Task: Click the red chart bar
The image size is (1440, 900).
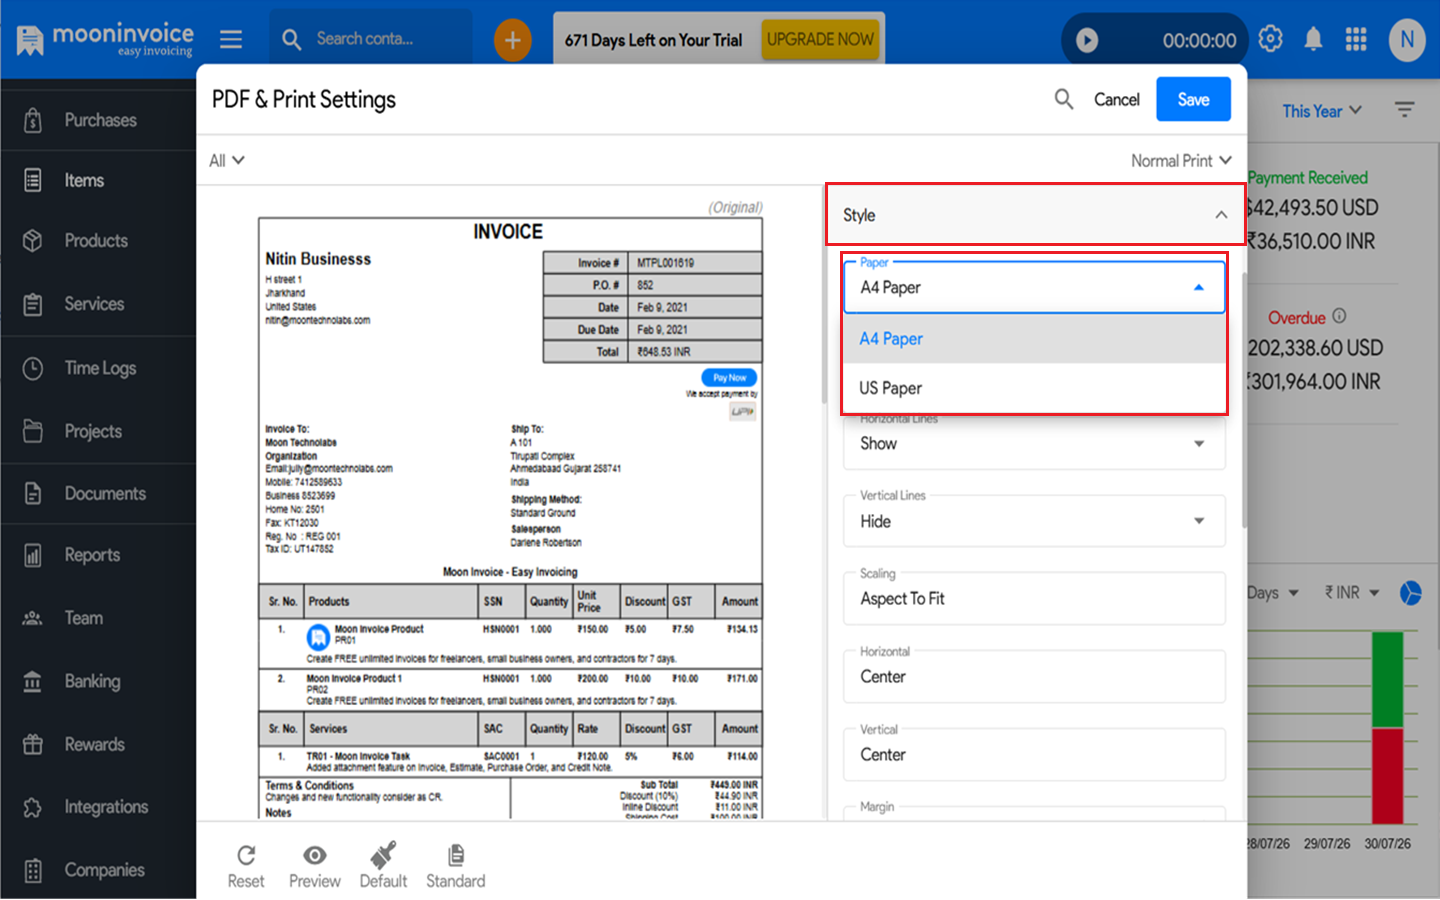Action: tap(1387, 776)
